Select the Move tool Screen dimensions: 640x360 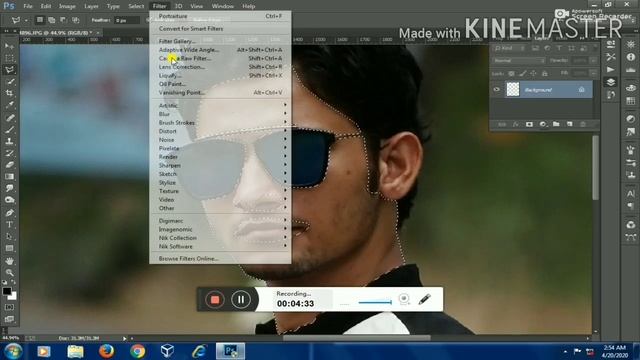tap(9, 46)
